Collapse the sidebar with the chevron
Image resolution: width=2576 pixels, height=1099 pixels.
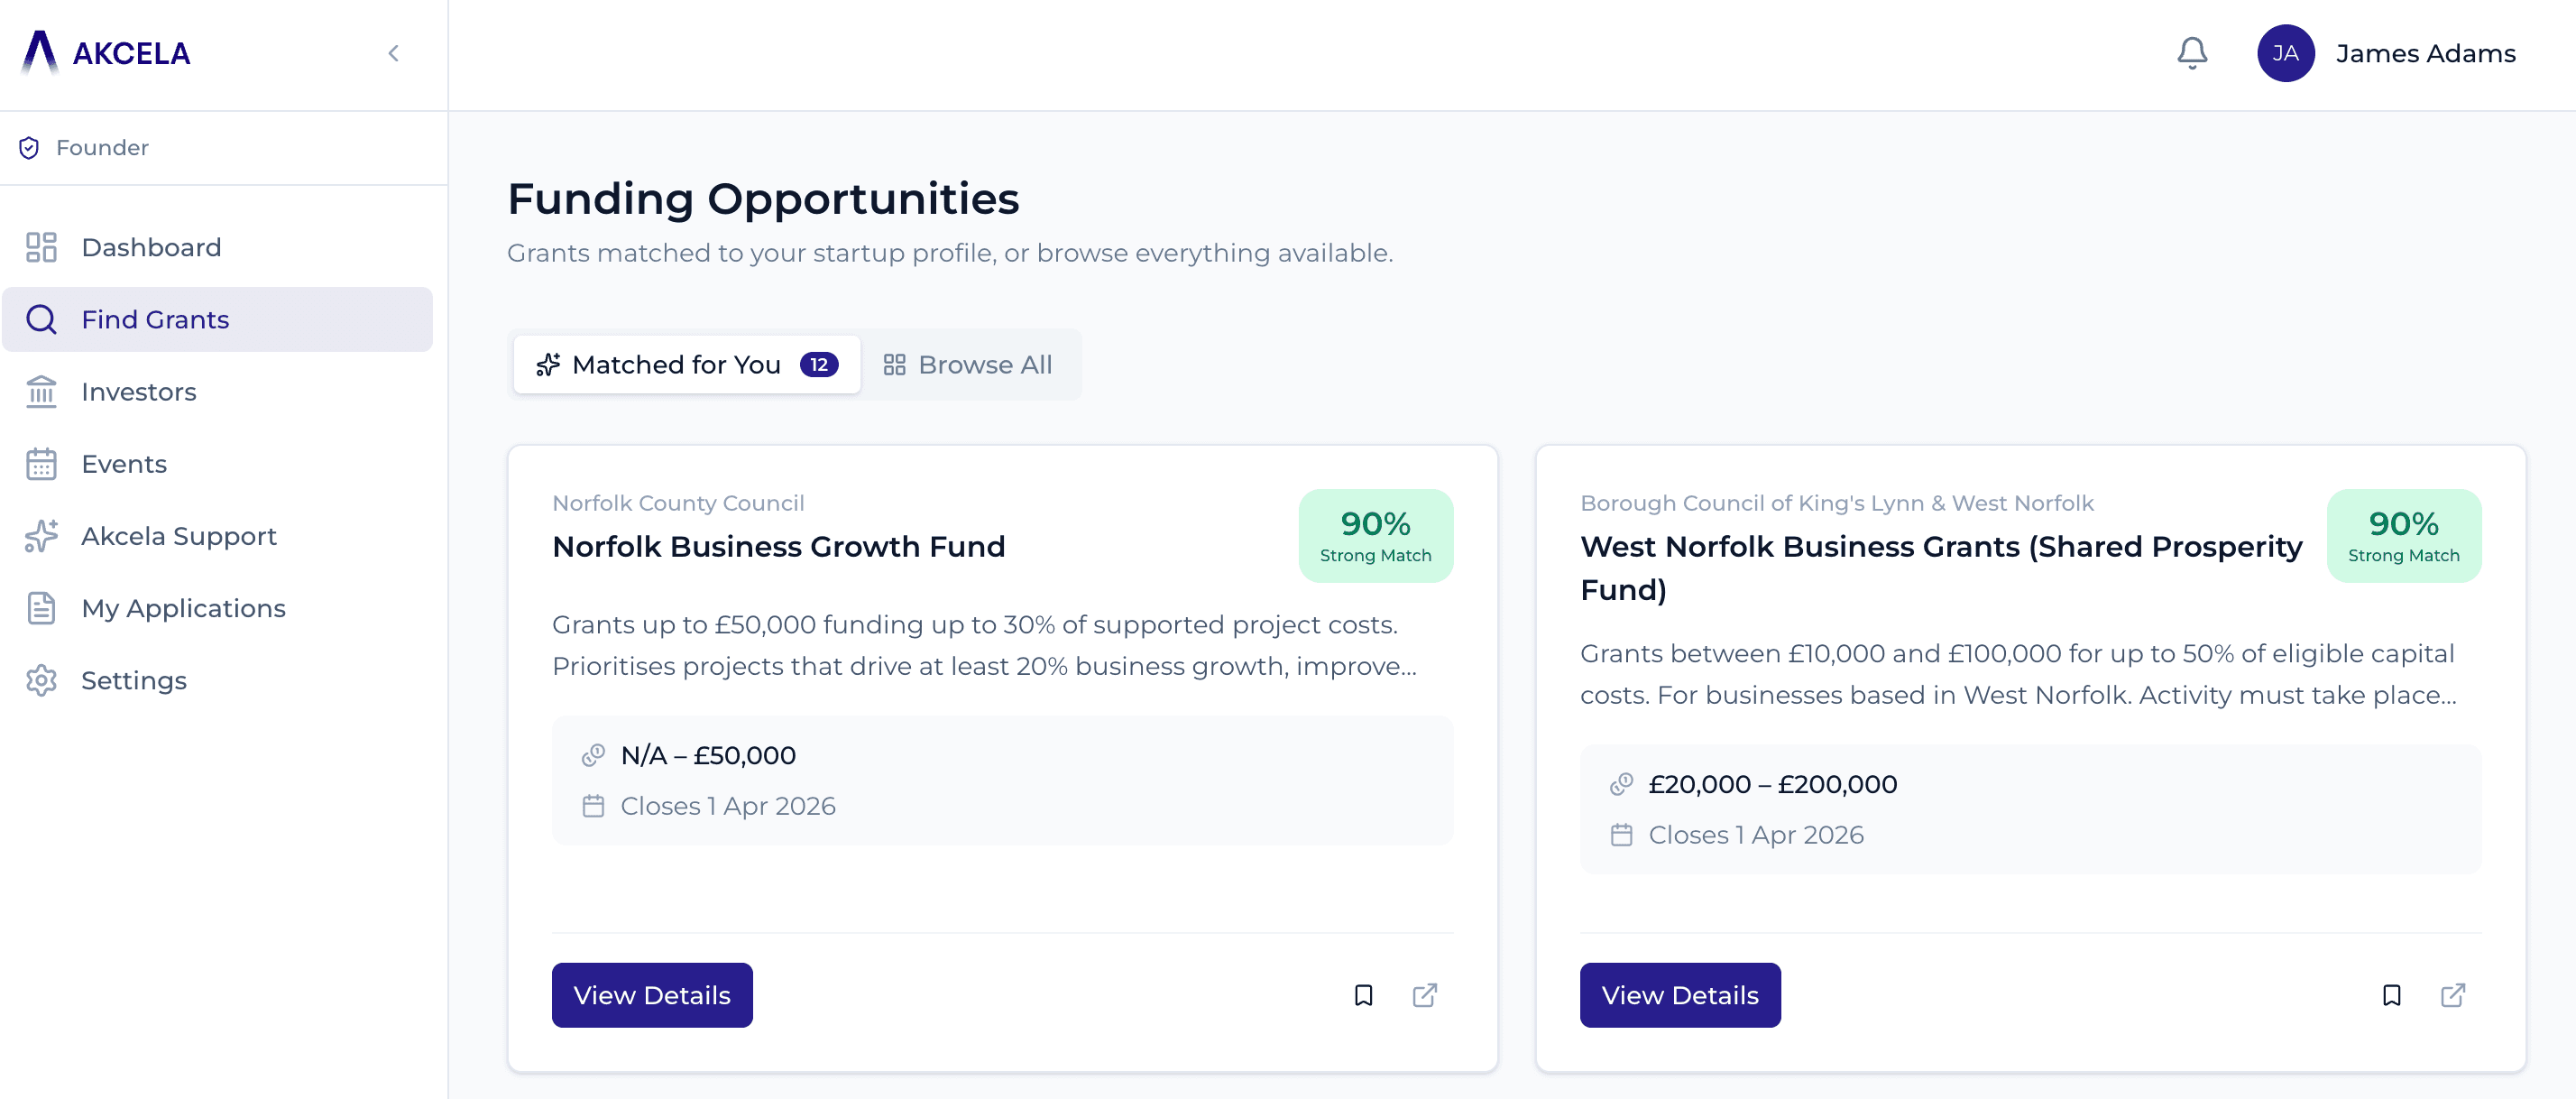[393, 53]
